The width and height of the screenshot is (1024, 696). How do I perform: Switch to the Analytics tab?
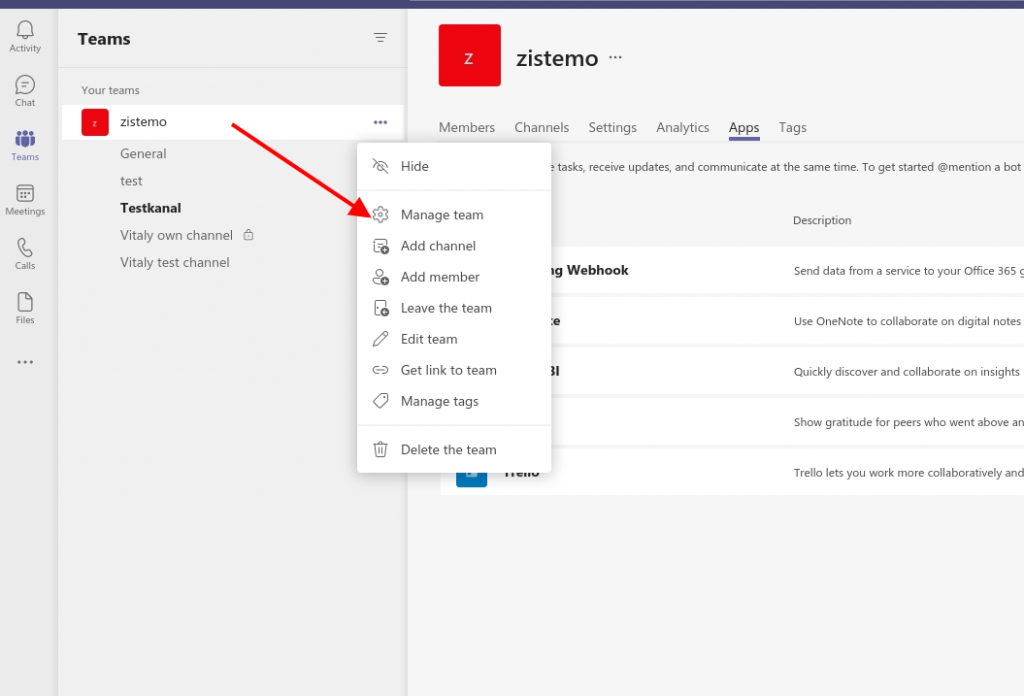pos(682,127)
